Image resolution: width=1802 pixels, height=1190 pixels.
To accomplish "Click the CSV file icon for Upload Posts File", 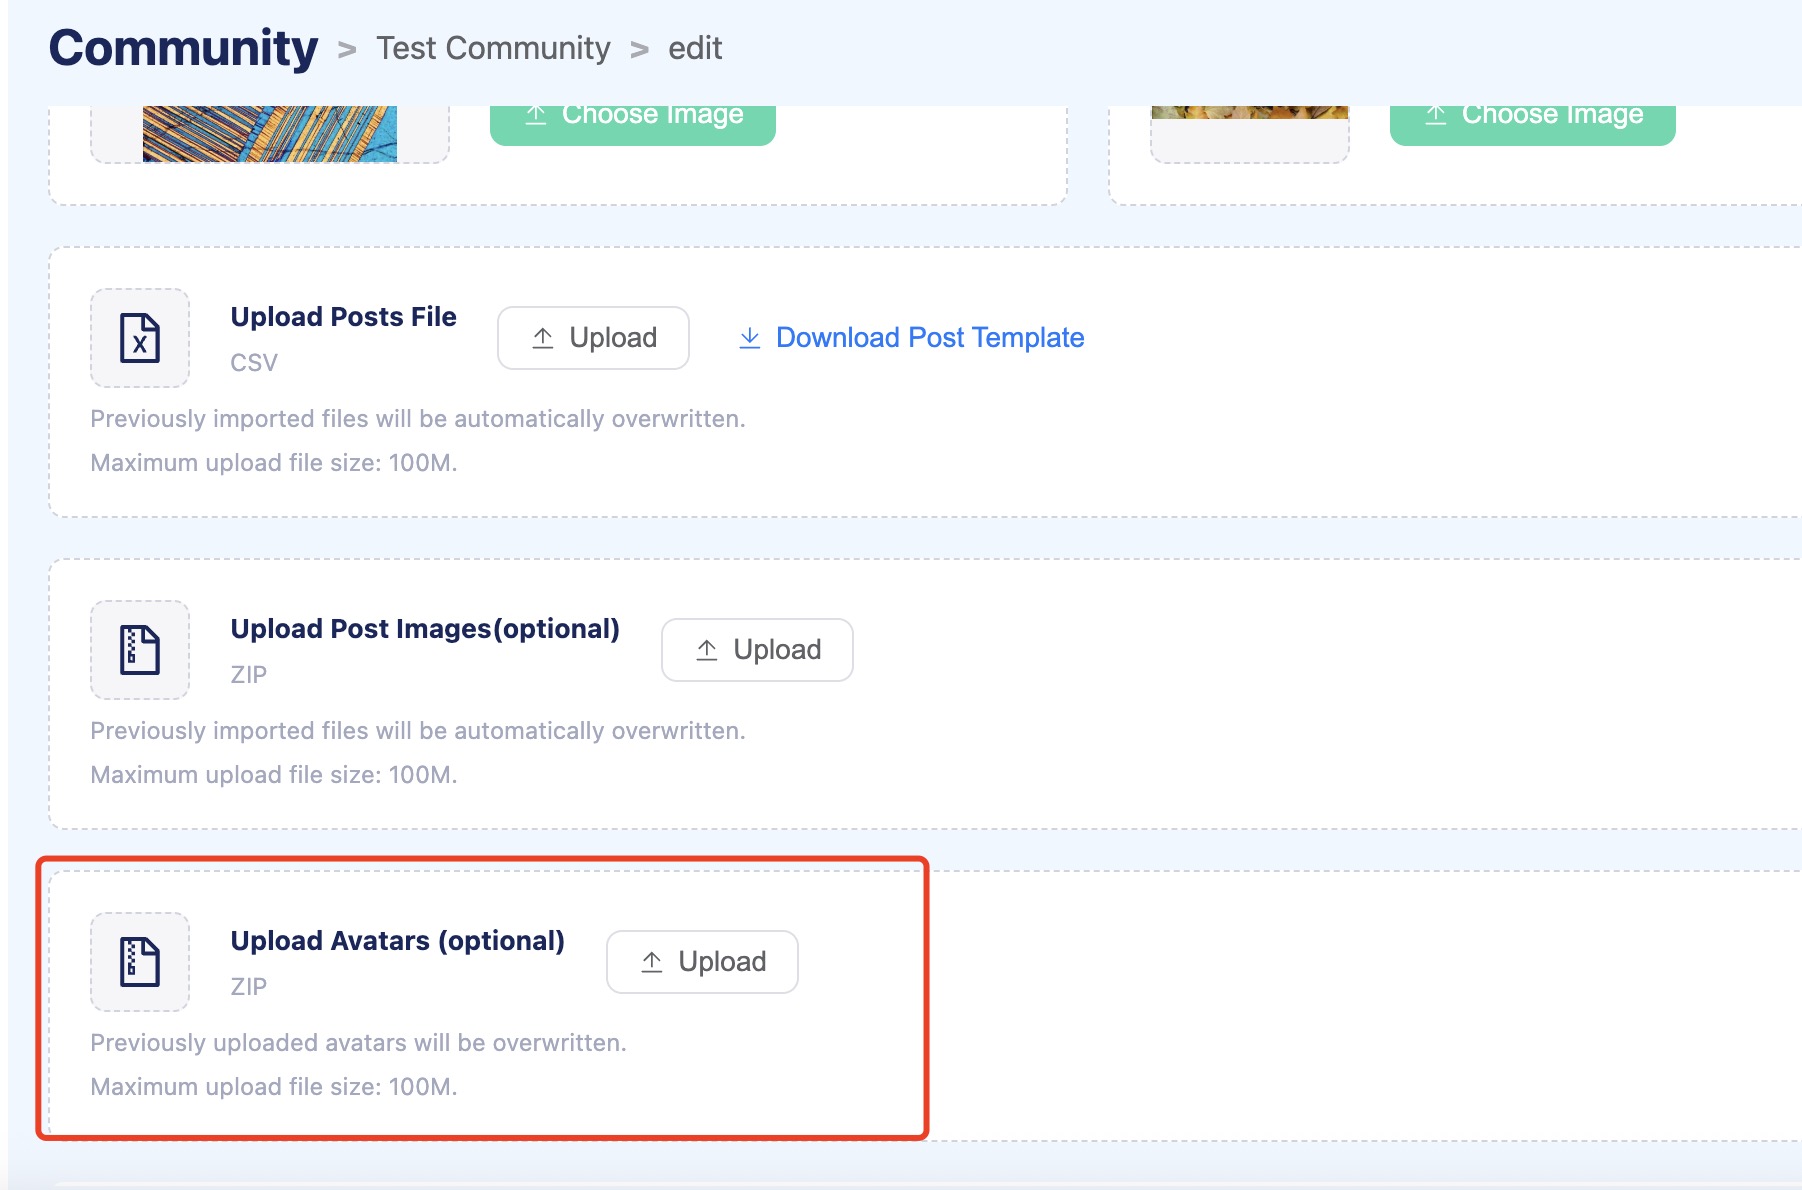I will 140,338.
